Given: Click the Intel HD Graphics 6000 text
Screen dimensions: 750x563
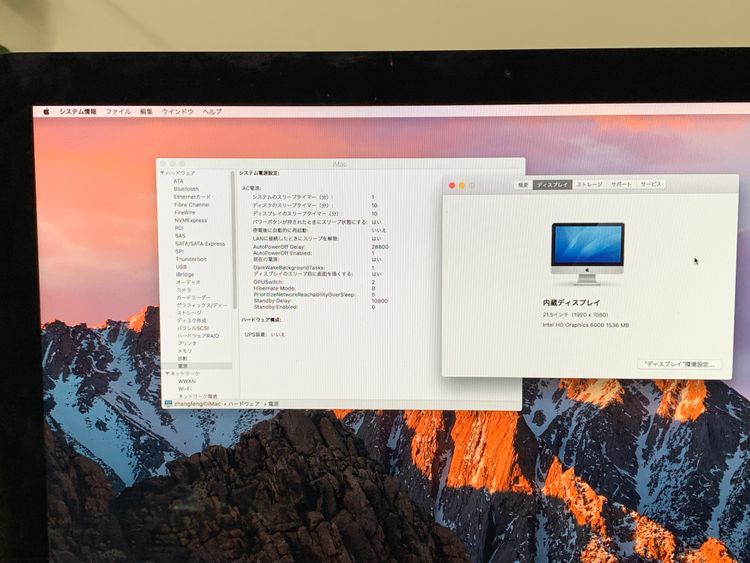Looking at the screenshot, I should (x=586, y=325).
